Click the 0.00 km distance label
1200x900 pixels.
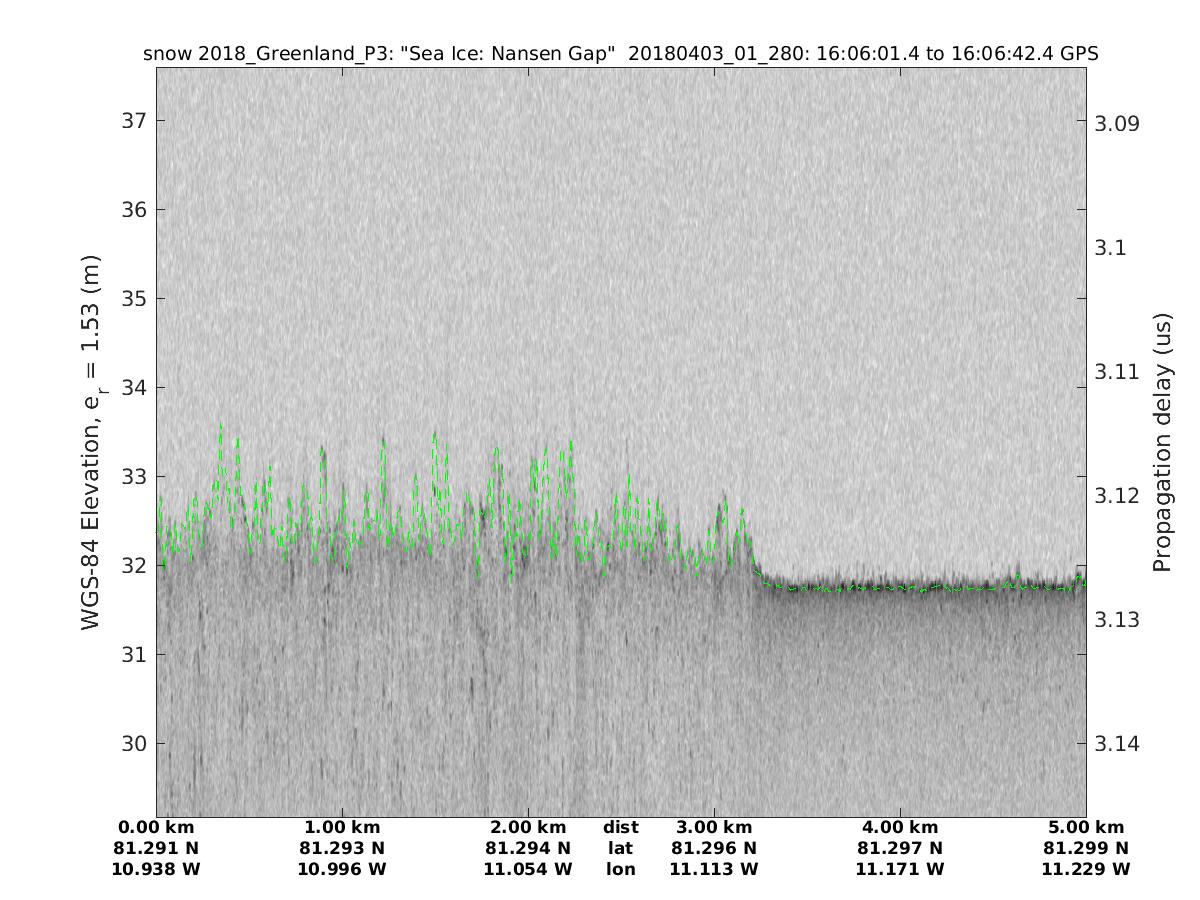tap(156, 828)
